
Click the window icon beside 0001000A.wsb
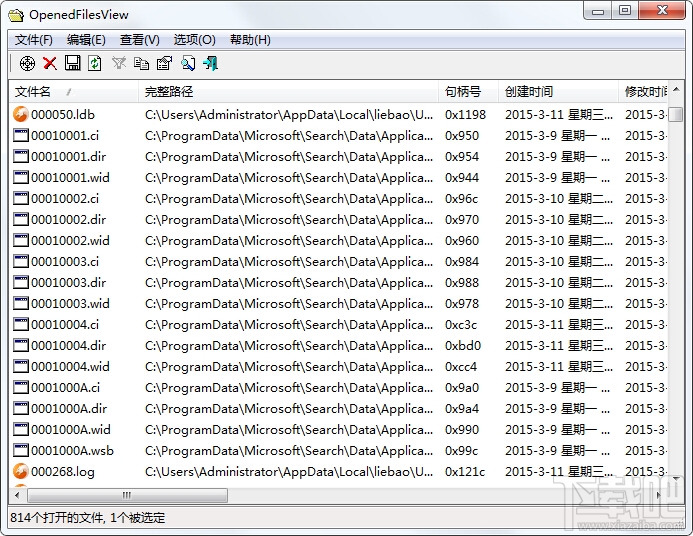pyautogui.click(x=20, y=450)
